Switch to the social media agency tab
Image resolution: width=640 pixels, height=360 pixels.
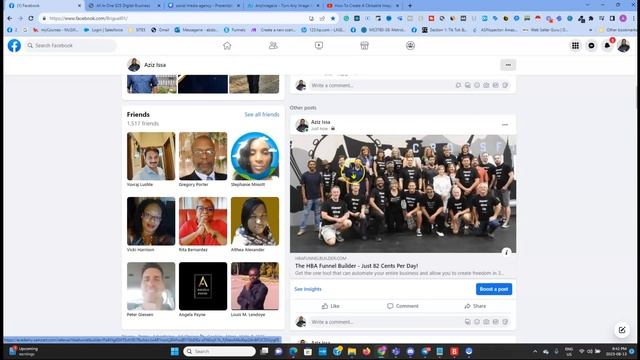[204, 6]
